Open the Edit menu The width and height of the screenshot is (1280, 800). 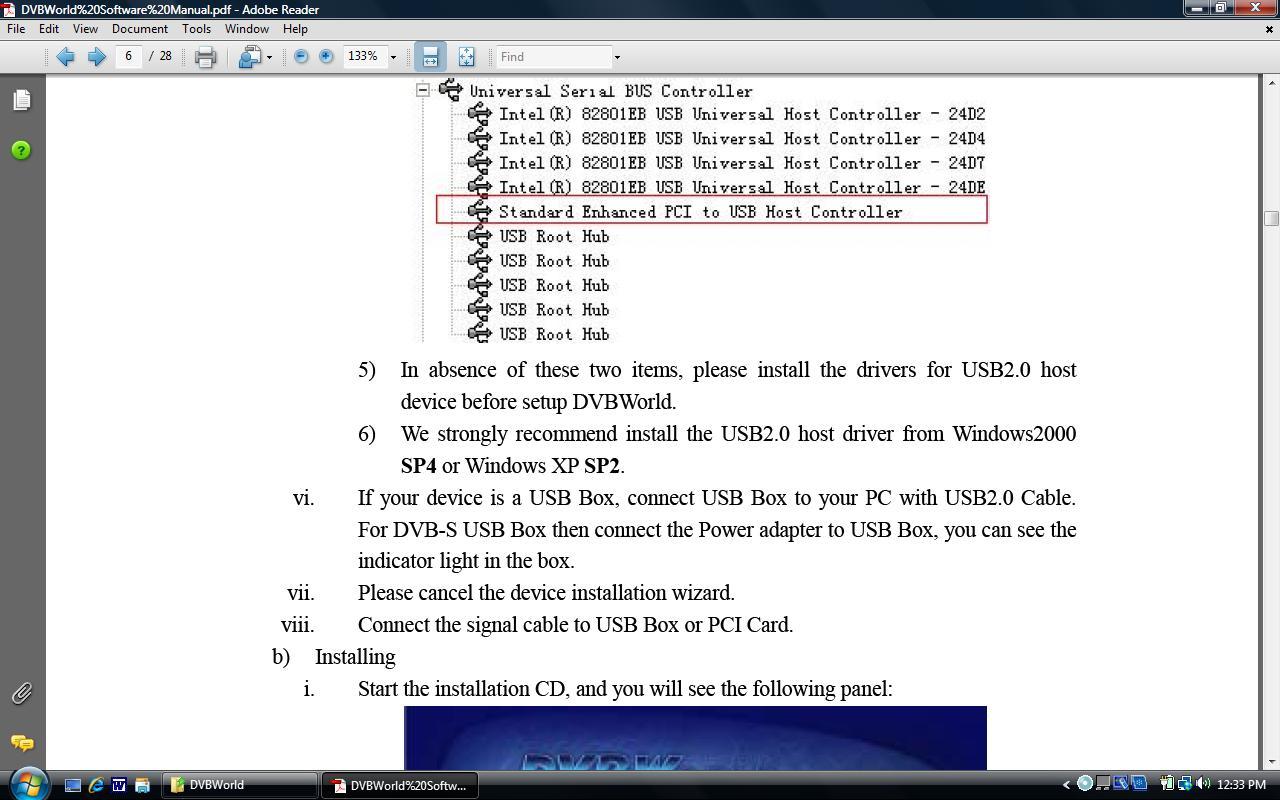click(x=48, y=29)
